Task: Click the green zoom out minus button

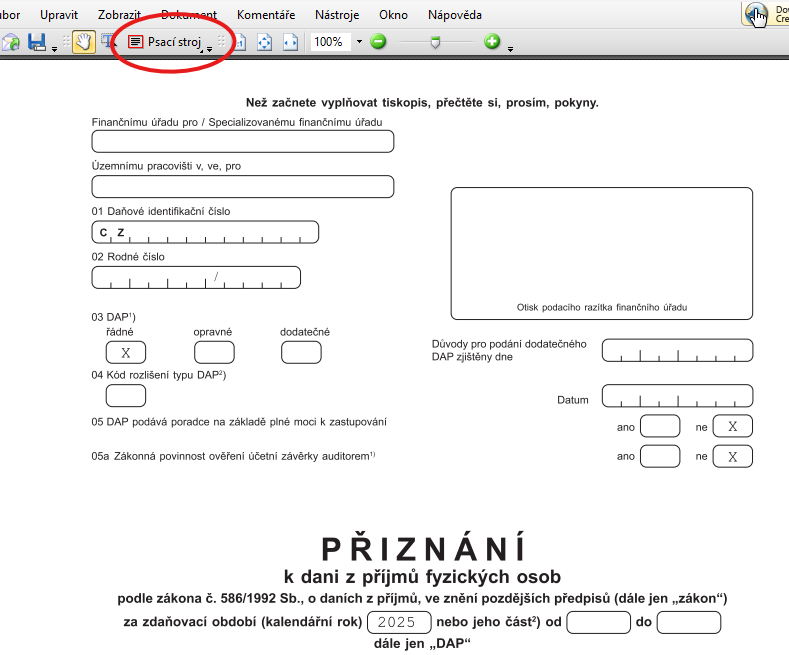Action: tap(378, 42)
